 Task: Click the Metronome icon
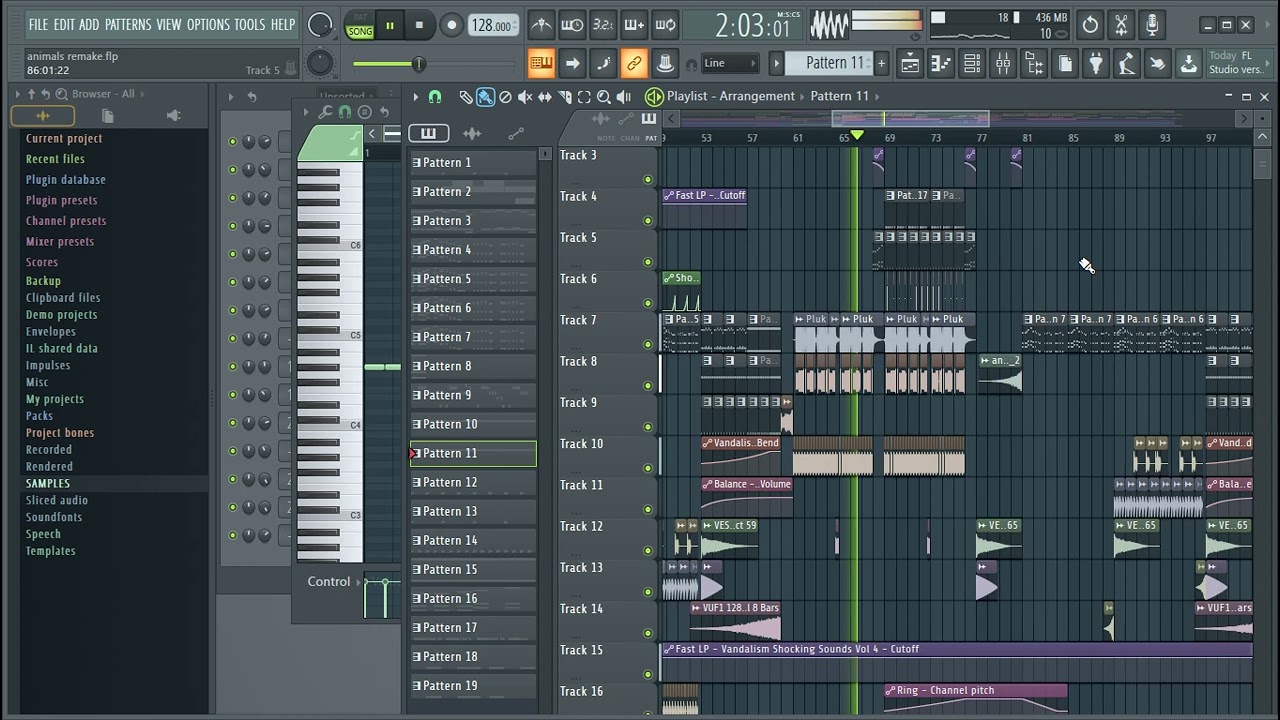tap(541, 25)
